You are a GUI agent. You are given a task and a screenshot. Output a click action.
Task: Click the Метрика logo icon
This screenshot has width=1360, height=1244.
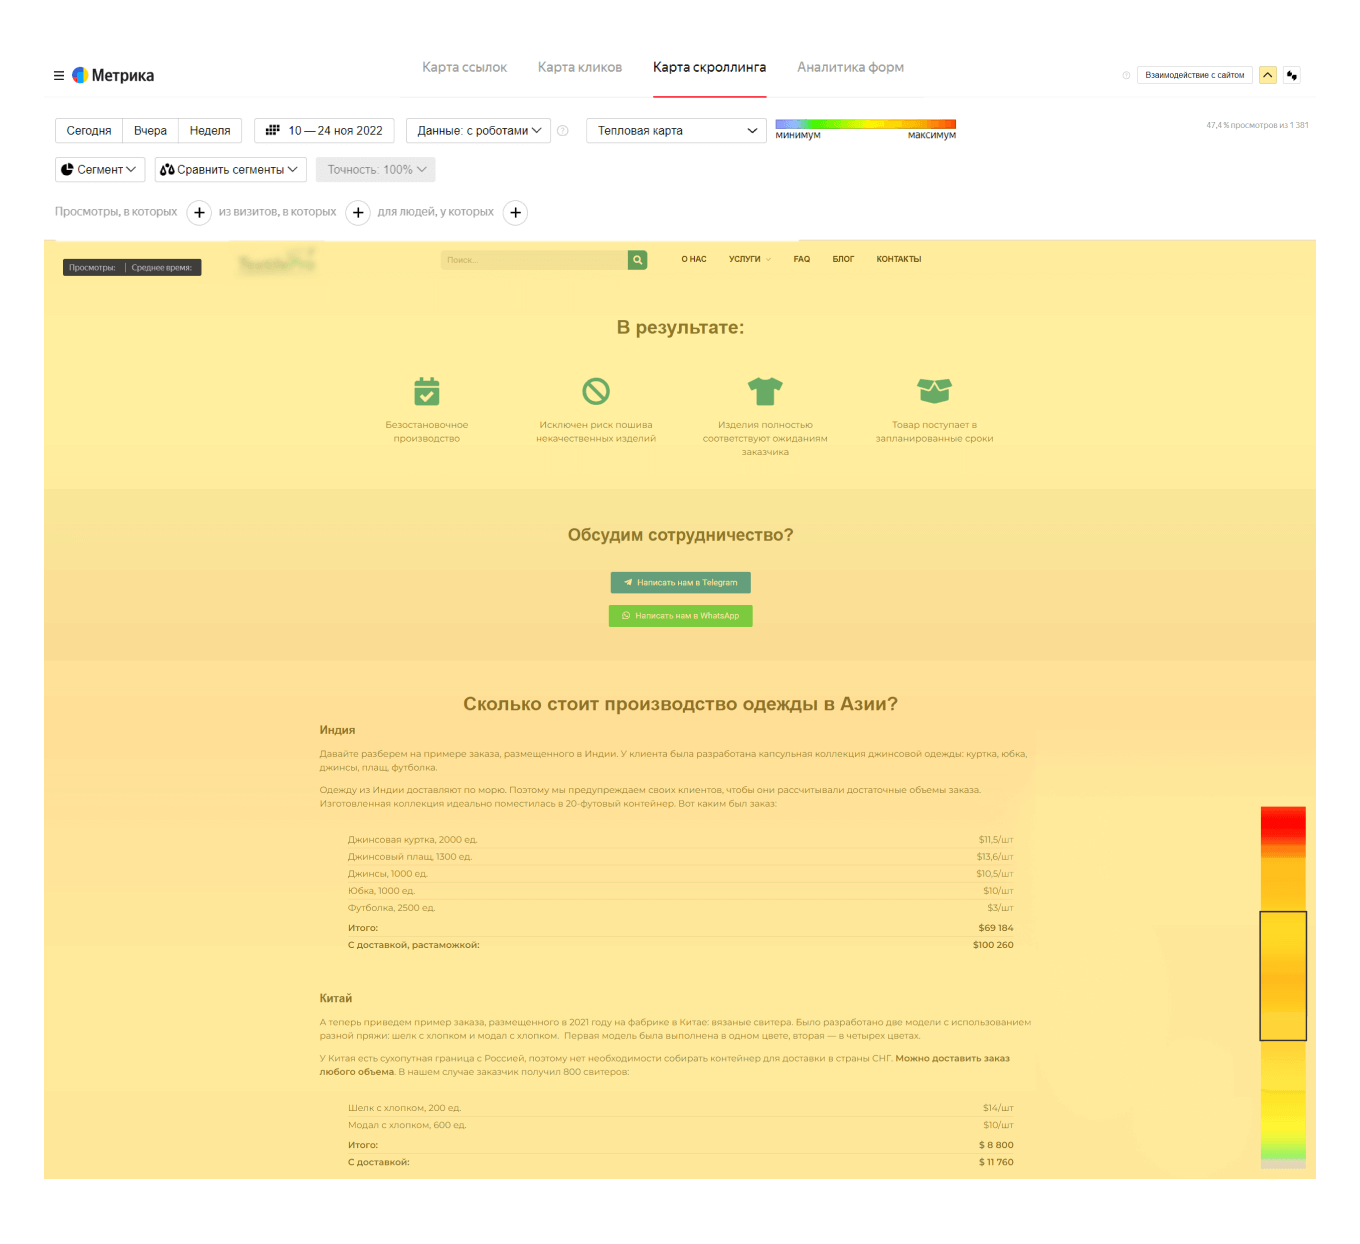pos(80,76)
